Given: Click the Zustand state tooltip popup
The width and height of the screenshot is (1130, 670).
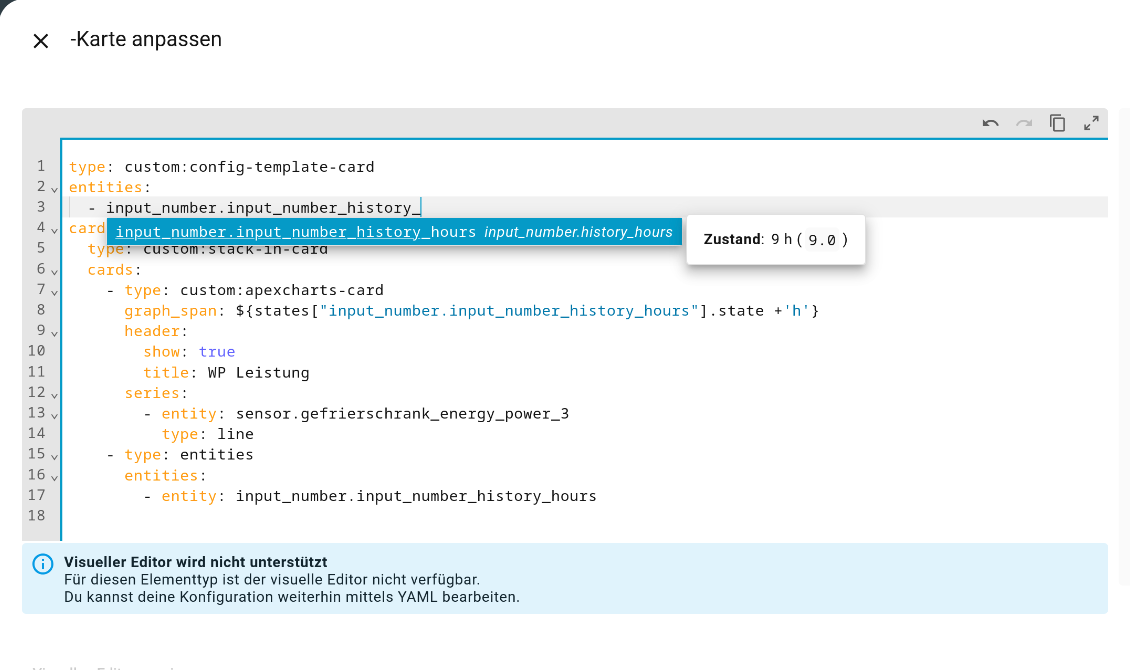Looking at the screenshot, I should coord(775,240).
